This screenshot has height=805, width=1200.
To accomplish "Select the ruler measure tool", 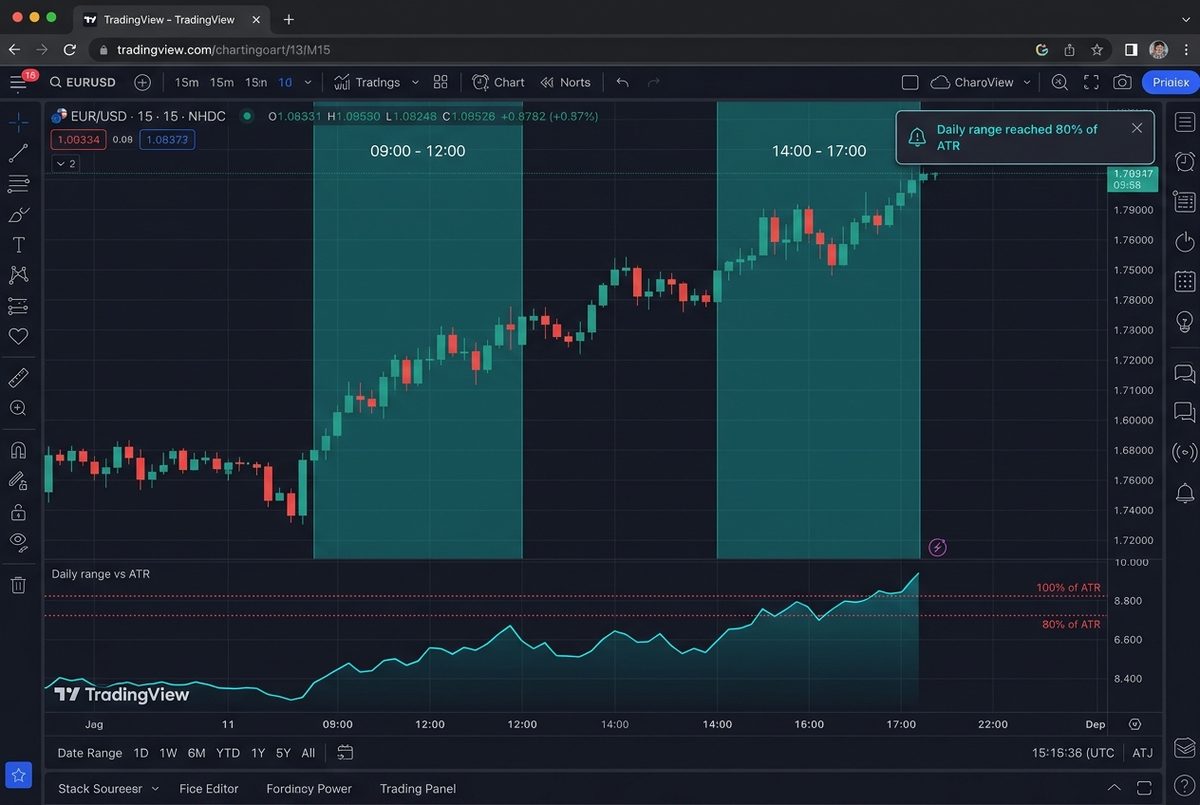I will point(18,378).
